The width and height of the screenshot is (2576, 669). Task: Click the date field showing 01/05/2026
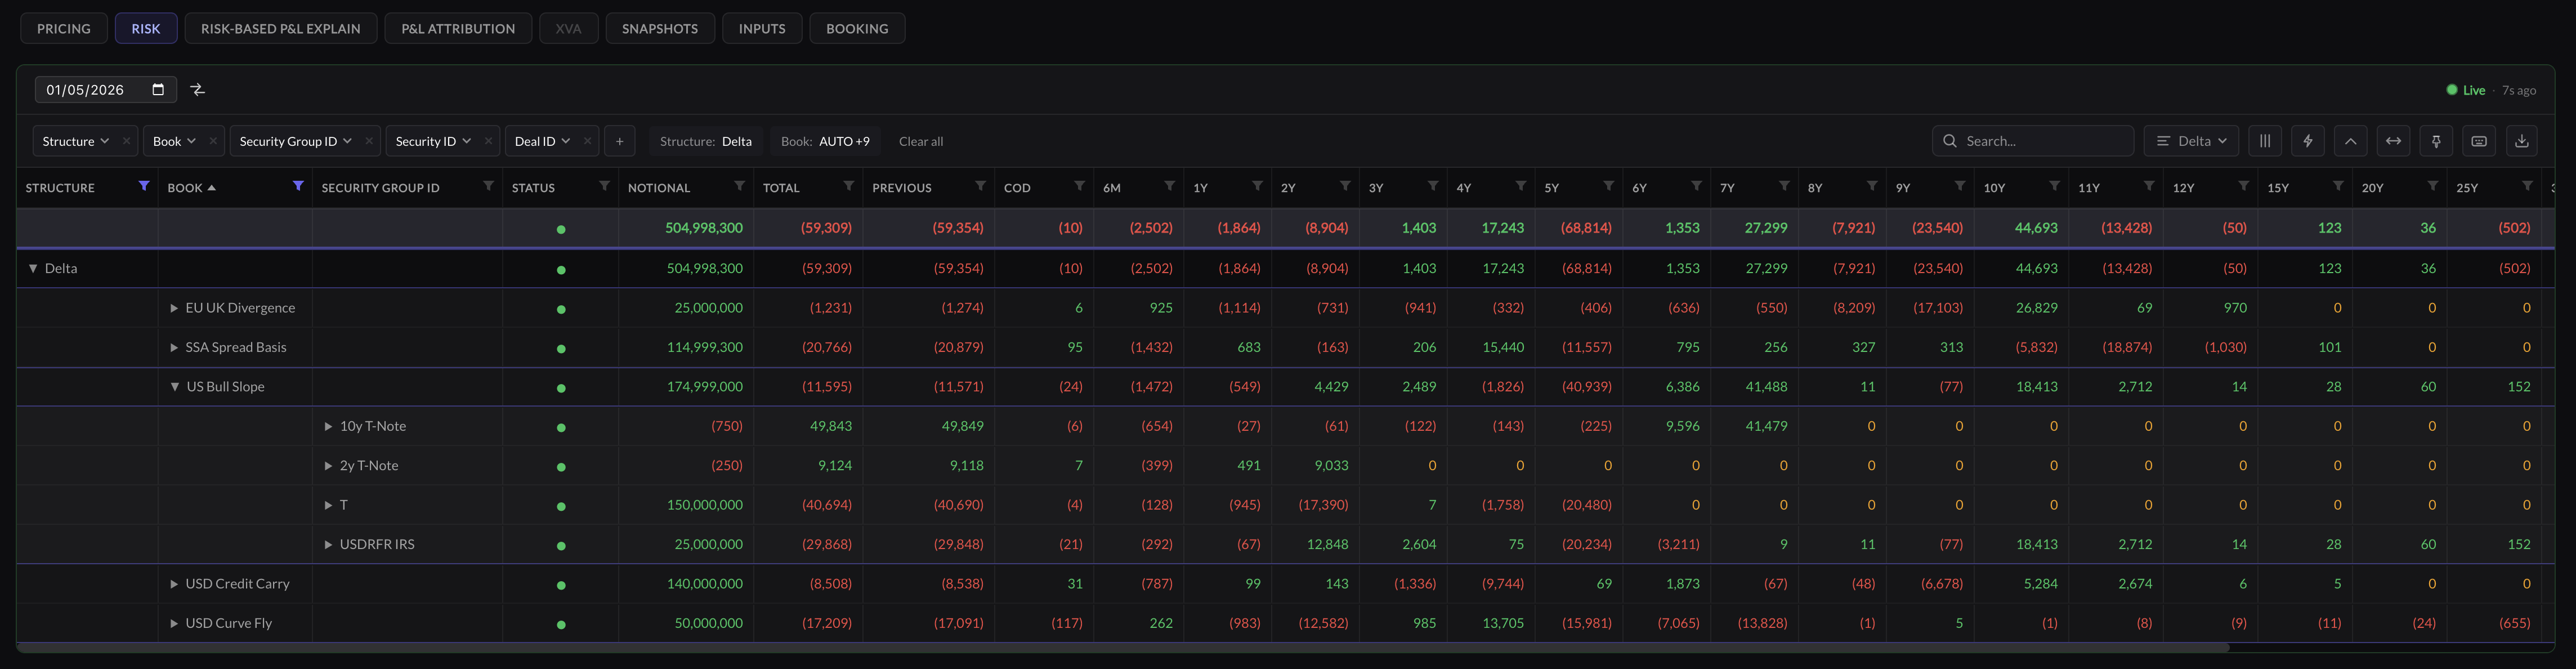106,90
